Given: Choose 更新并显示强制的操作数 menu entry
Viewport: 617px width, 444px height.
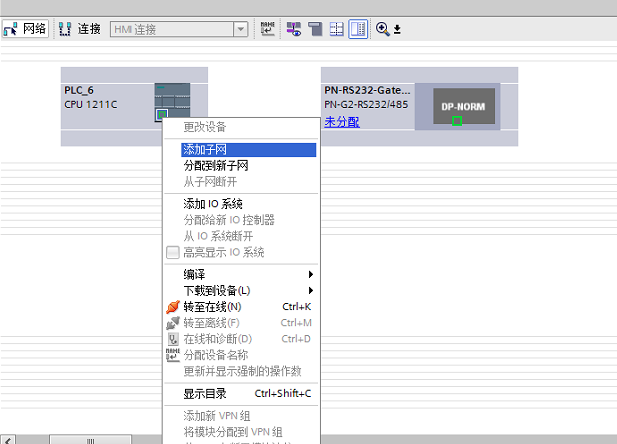Looking at the screenshot, I should (x=241, y=371).
